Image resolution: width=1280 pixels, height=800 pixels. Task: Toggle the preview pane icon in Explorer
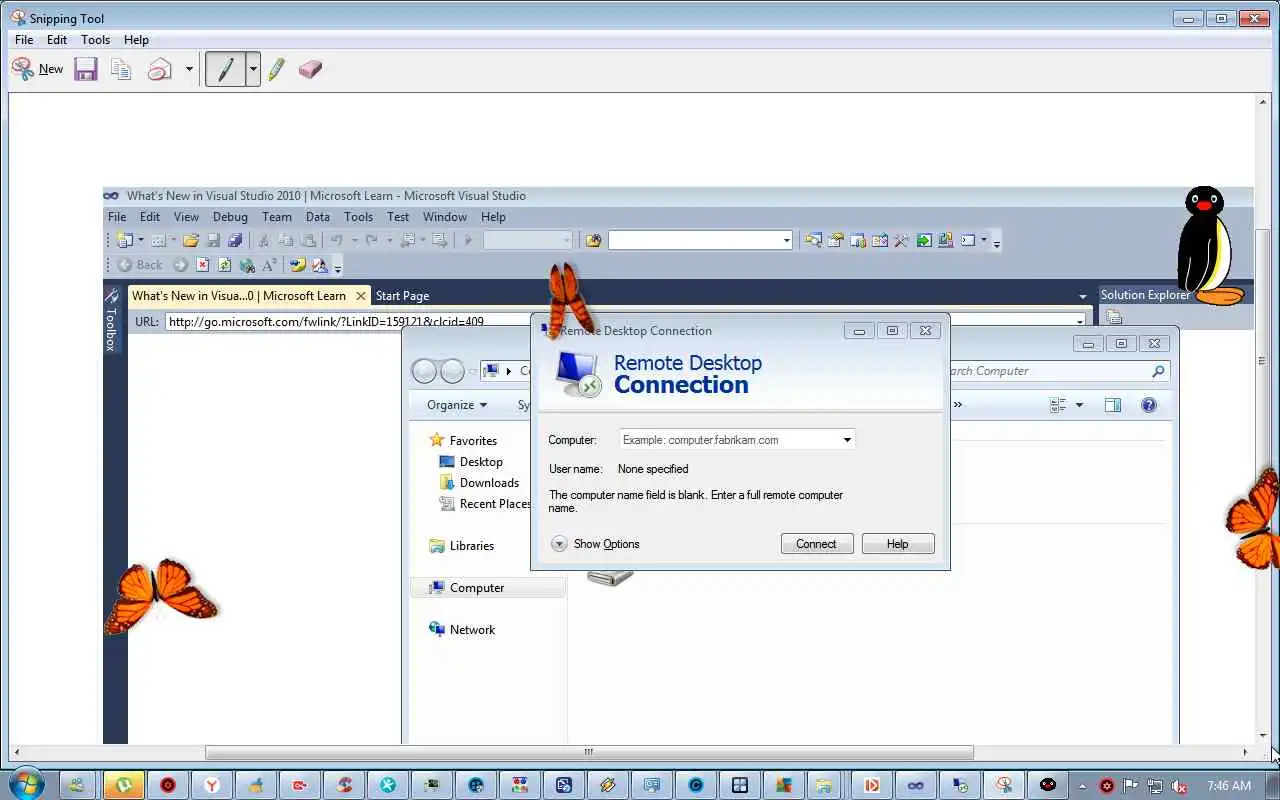point(1113,405)
